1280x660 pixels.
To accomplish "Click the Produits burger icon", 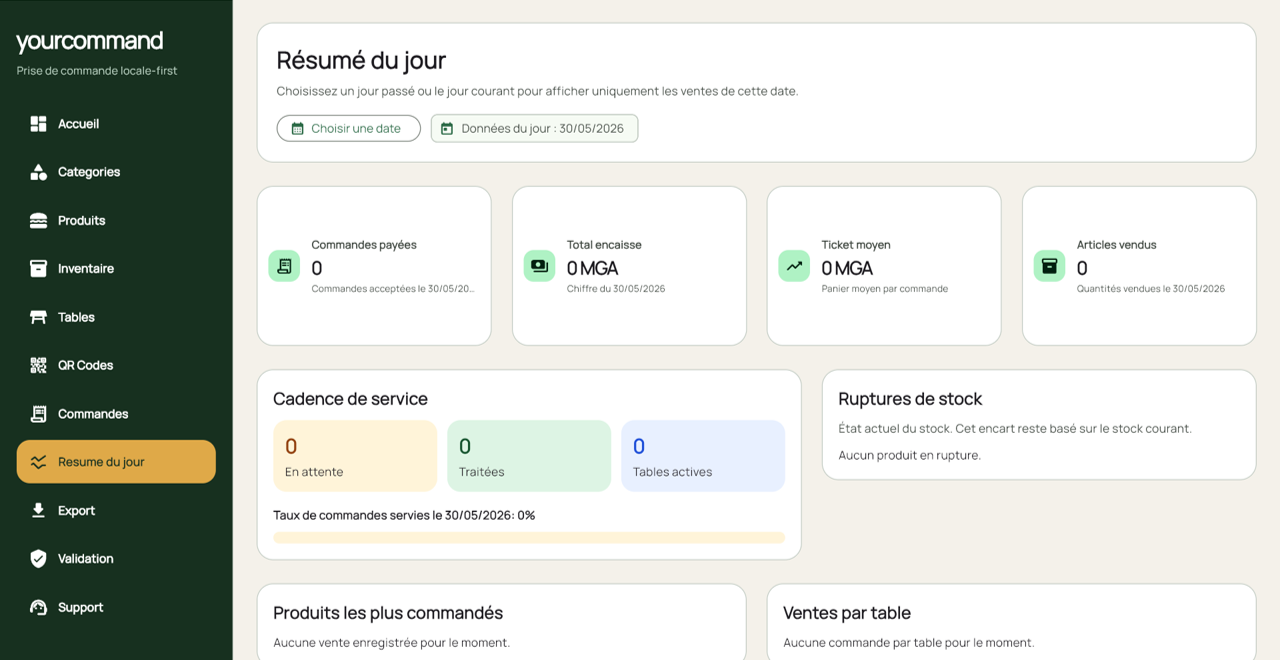I will [x=38, y=220].
